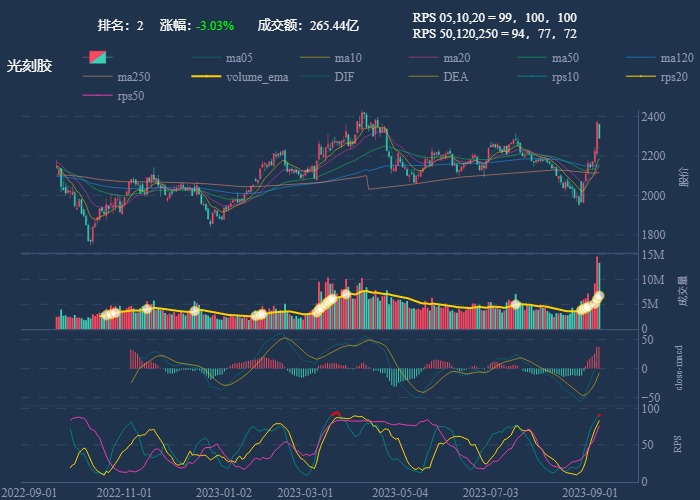The image size is (700, 500).
Task: Hide the DEA indicator series
Action: click(443, 77)
